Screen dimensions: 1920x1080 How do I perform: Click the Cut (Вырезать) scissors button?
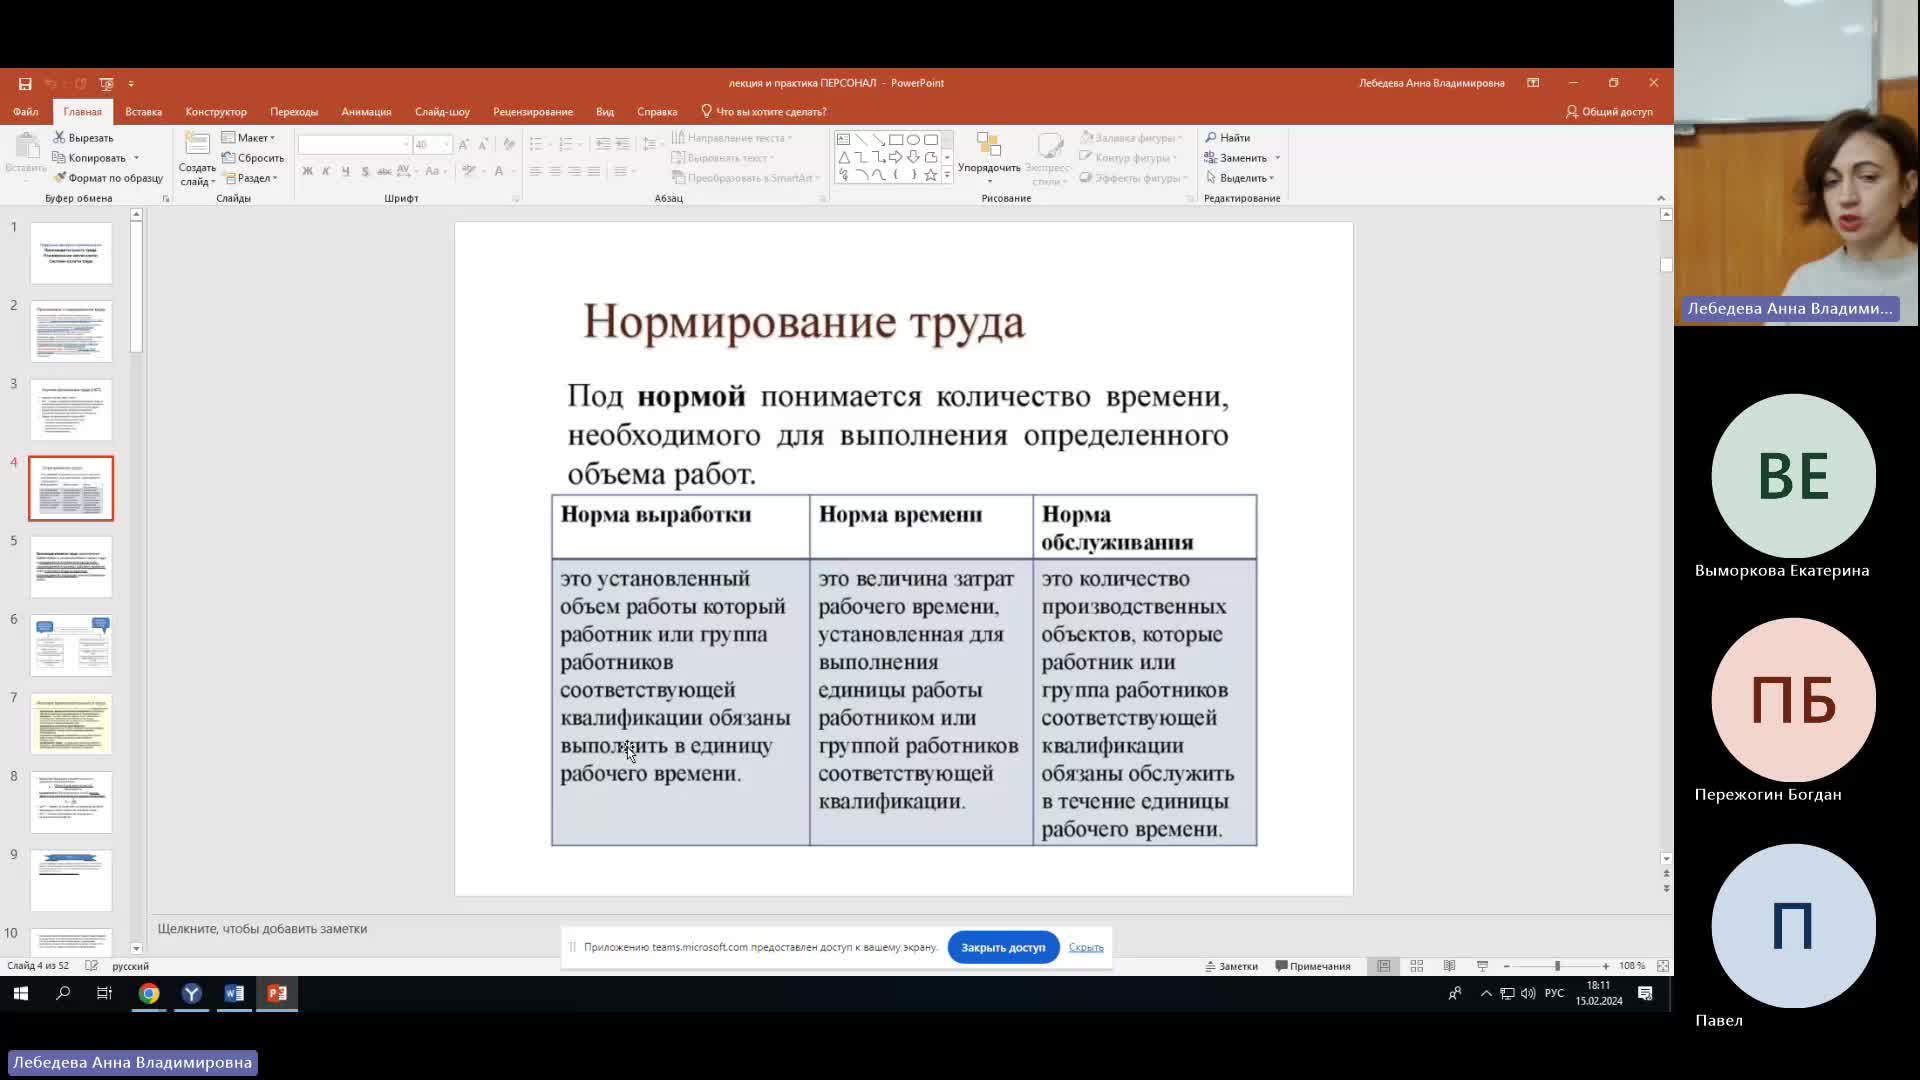click(x=83, y=138)
